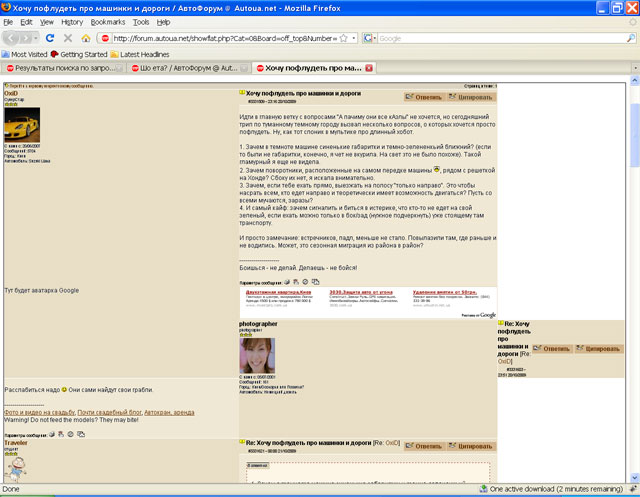Screen dimensions: 640x497
Task: Open the Getting Started bookmark
Action: 79,54
